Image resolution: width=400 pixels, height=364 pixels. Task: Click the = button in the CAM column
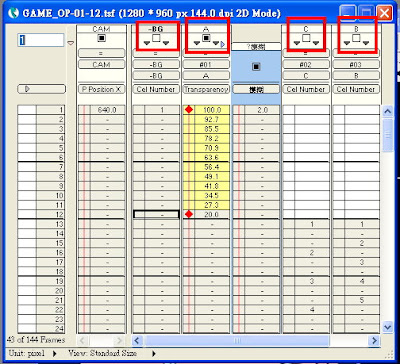tap(101, 53)
